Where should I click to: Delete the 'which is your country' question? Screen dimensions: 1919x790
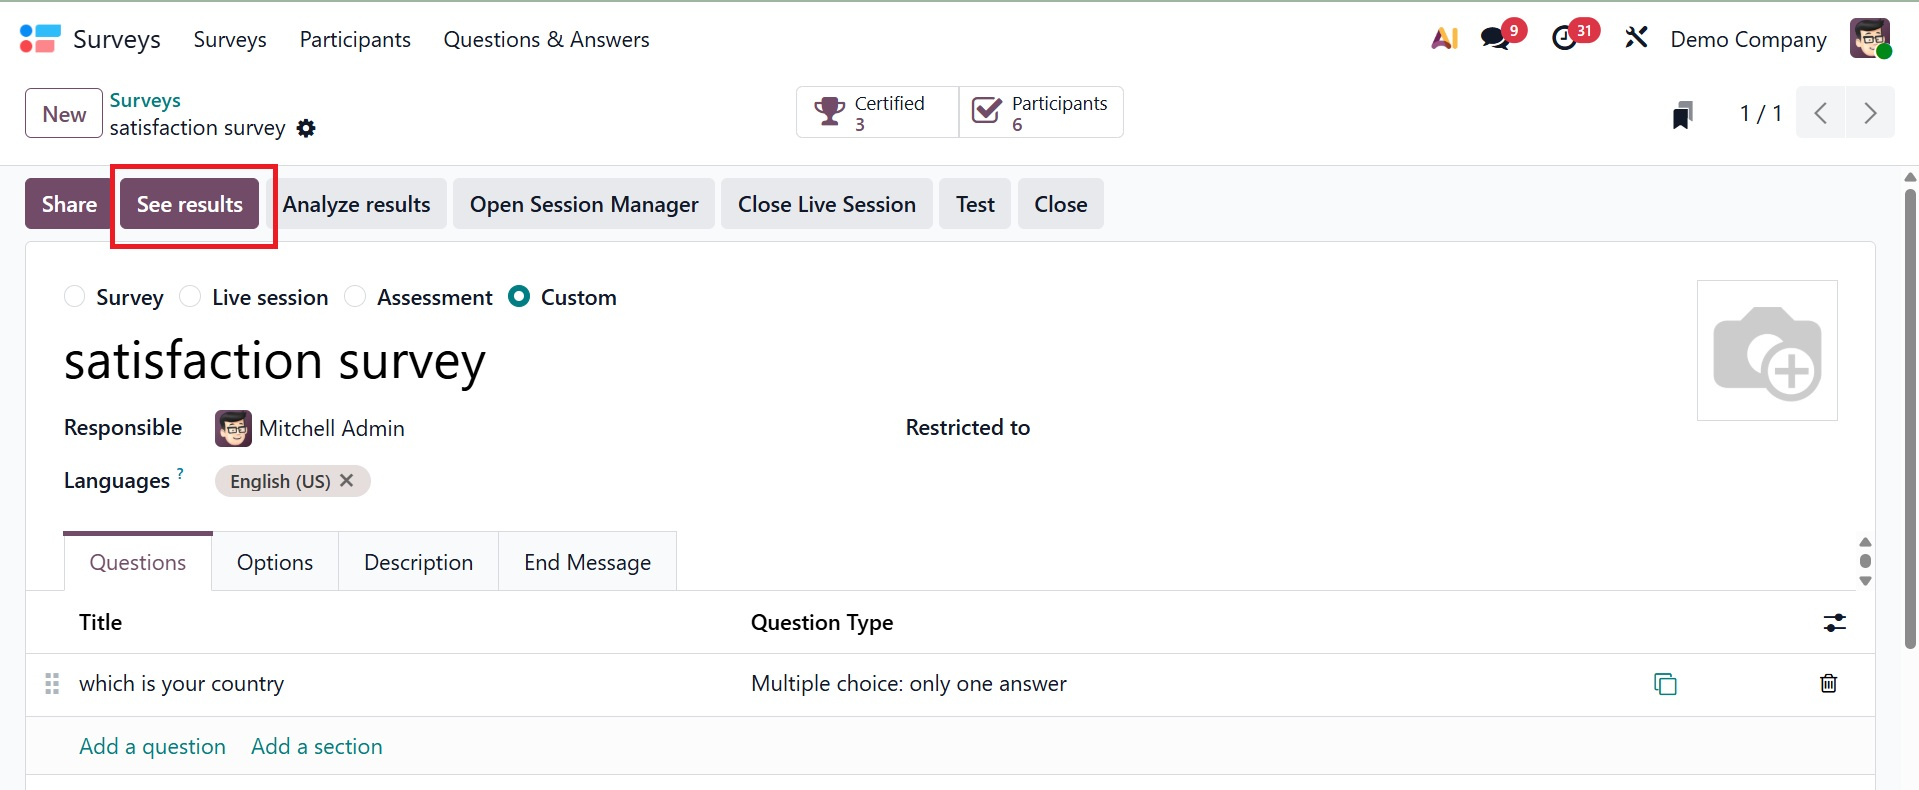[1828, 684]
